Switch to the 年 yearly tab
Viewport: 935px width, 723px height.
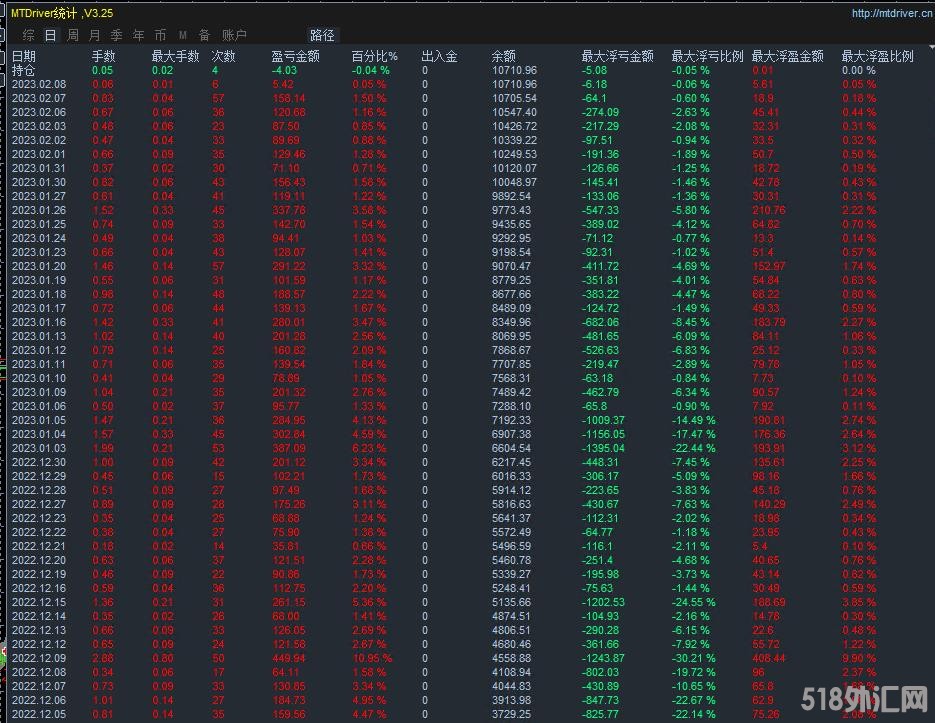(x=138, y=35)
